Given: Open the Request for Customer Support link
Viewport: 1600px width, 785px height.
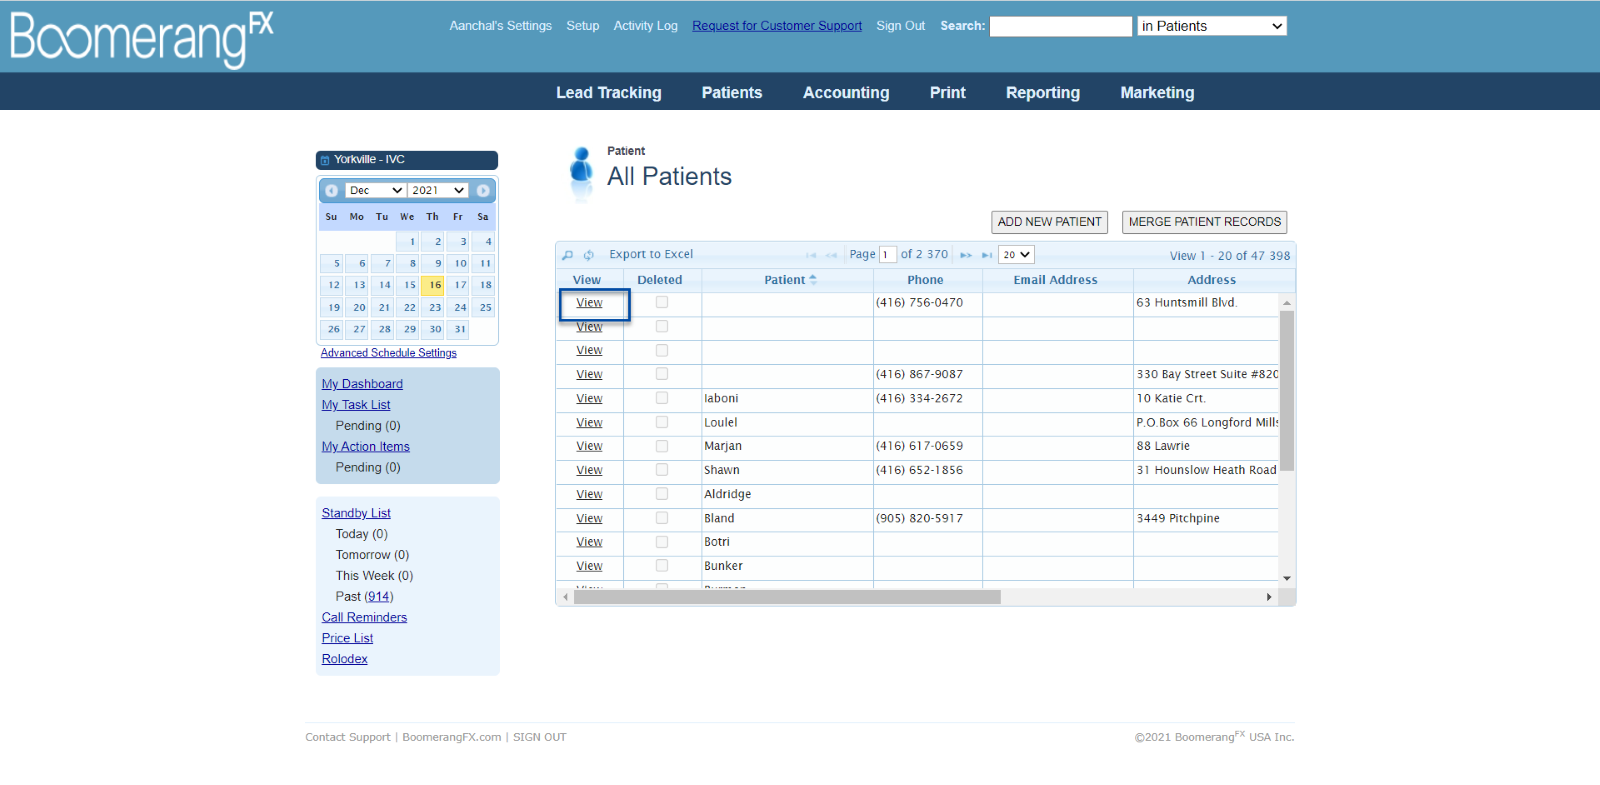Looking at the screenshot, I should (x=777, y=26).
